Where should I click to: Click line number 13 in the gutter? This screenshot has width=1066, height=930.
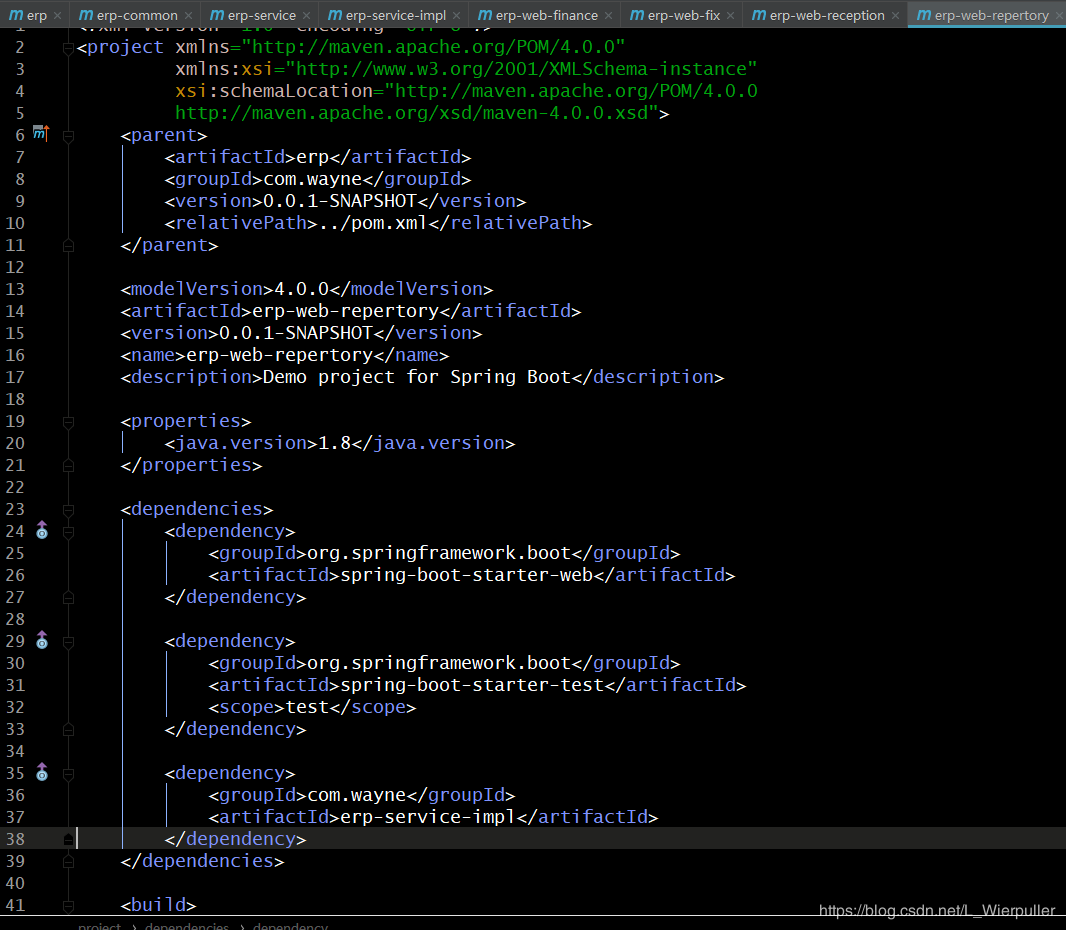point(15,289)
